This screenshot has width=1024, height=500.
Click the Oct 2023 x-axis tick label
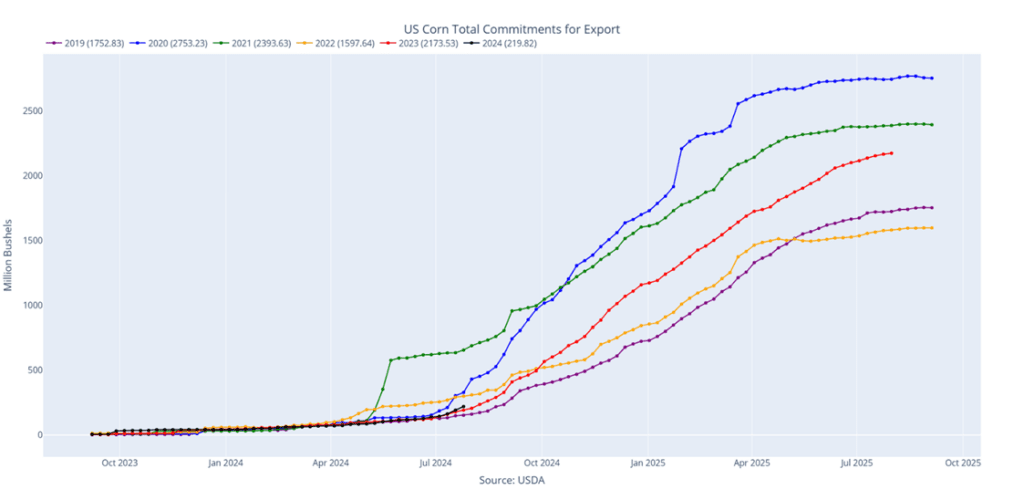(120, 463)
